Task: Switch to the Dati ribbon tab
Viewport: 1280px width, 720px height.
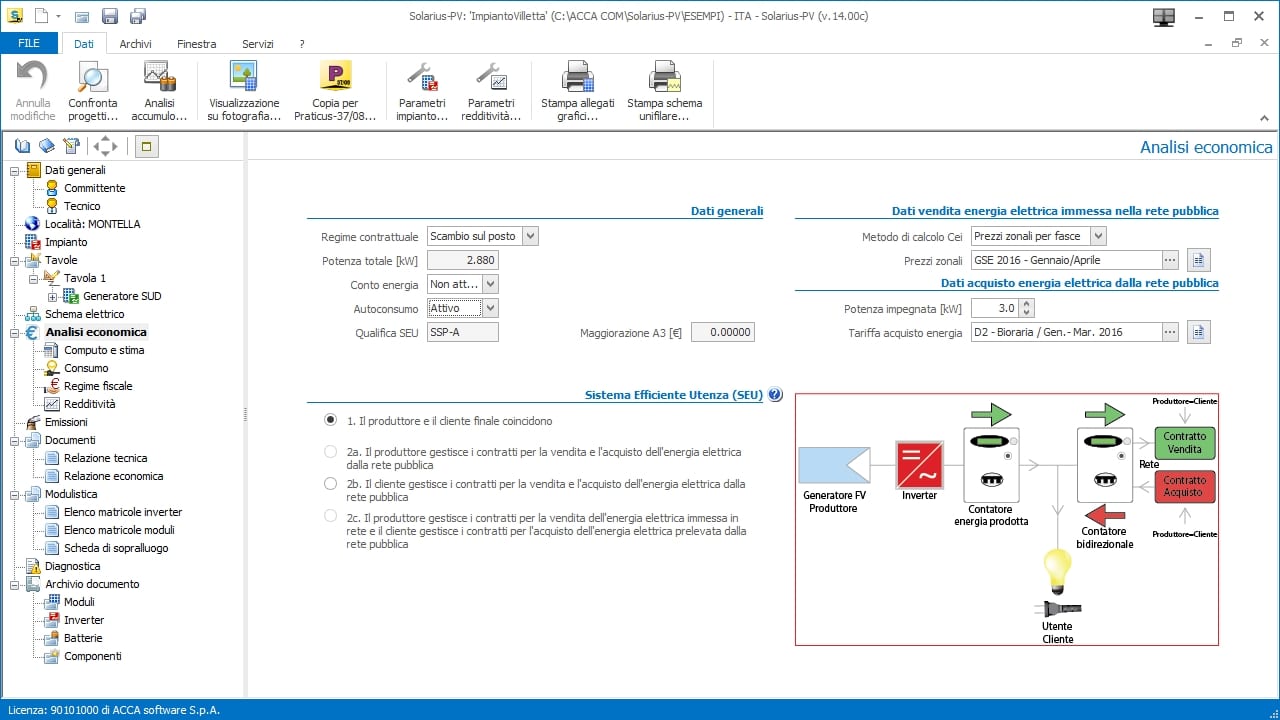Action: pos(84,44)
